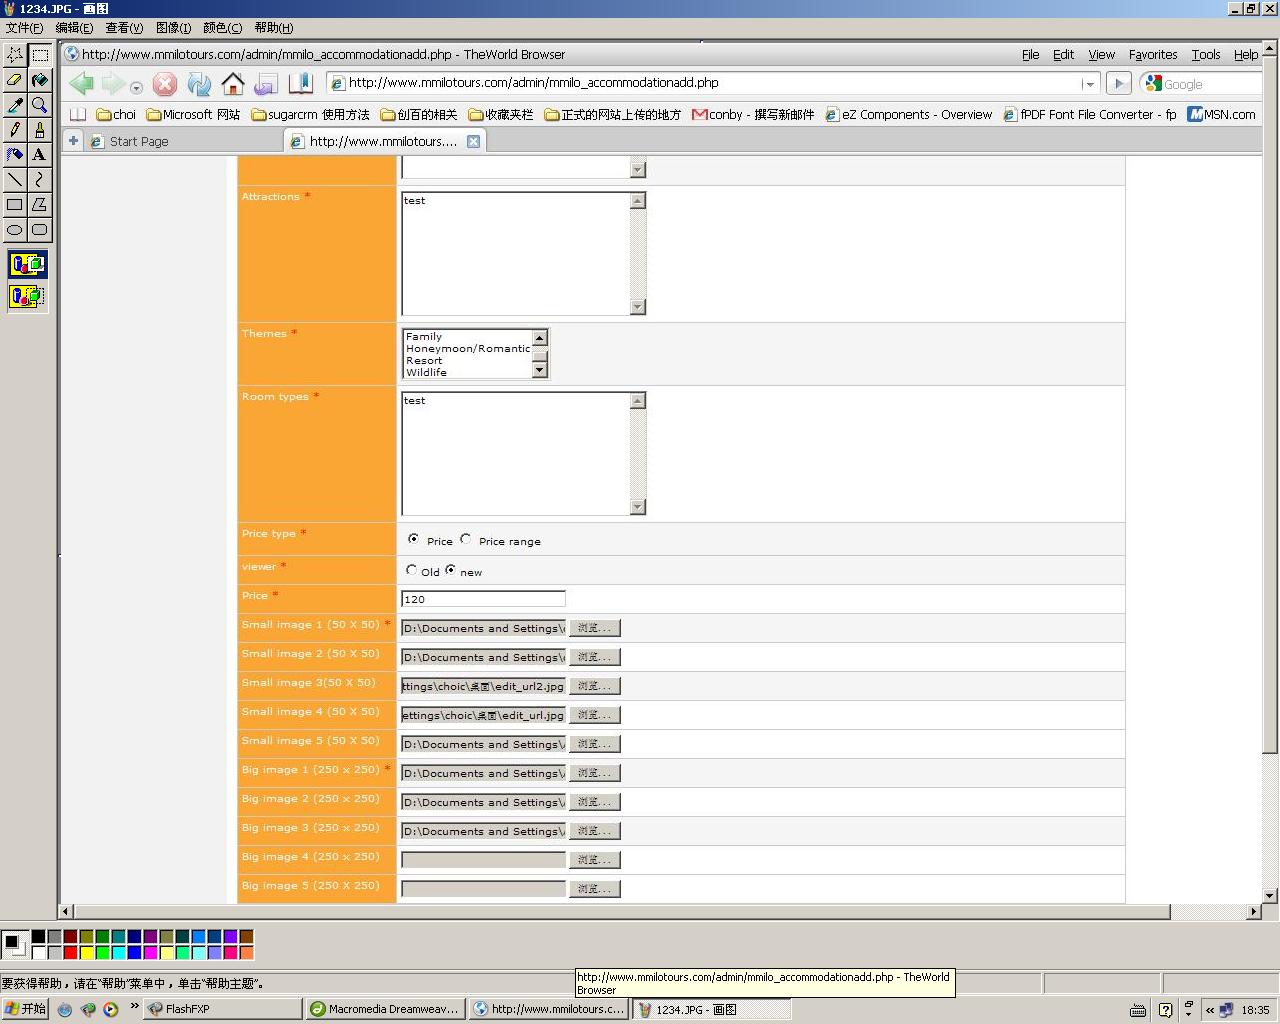Select the Fill With Color bucket tool
This screenshot has height=1024, width=1280.
tap(39, 80)
